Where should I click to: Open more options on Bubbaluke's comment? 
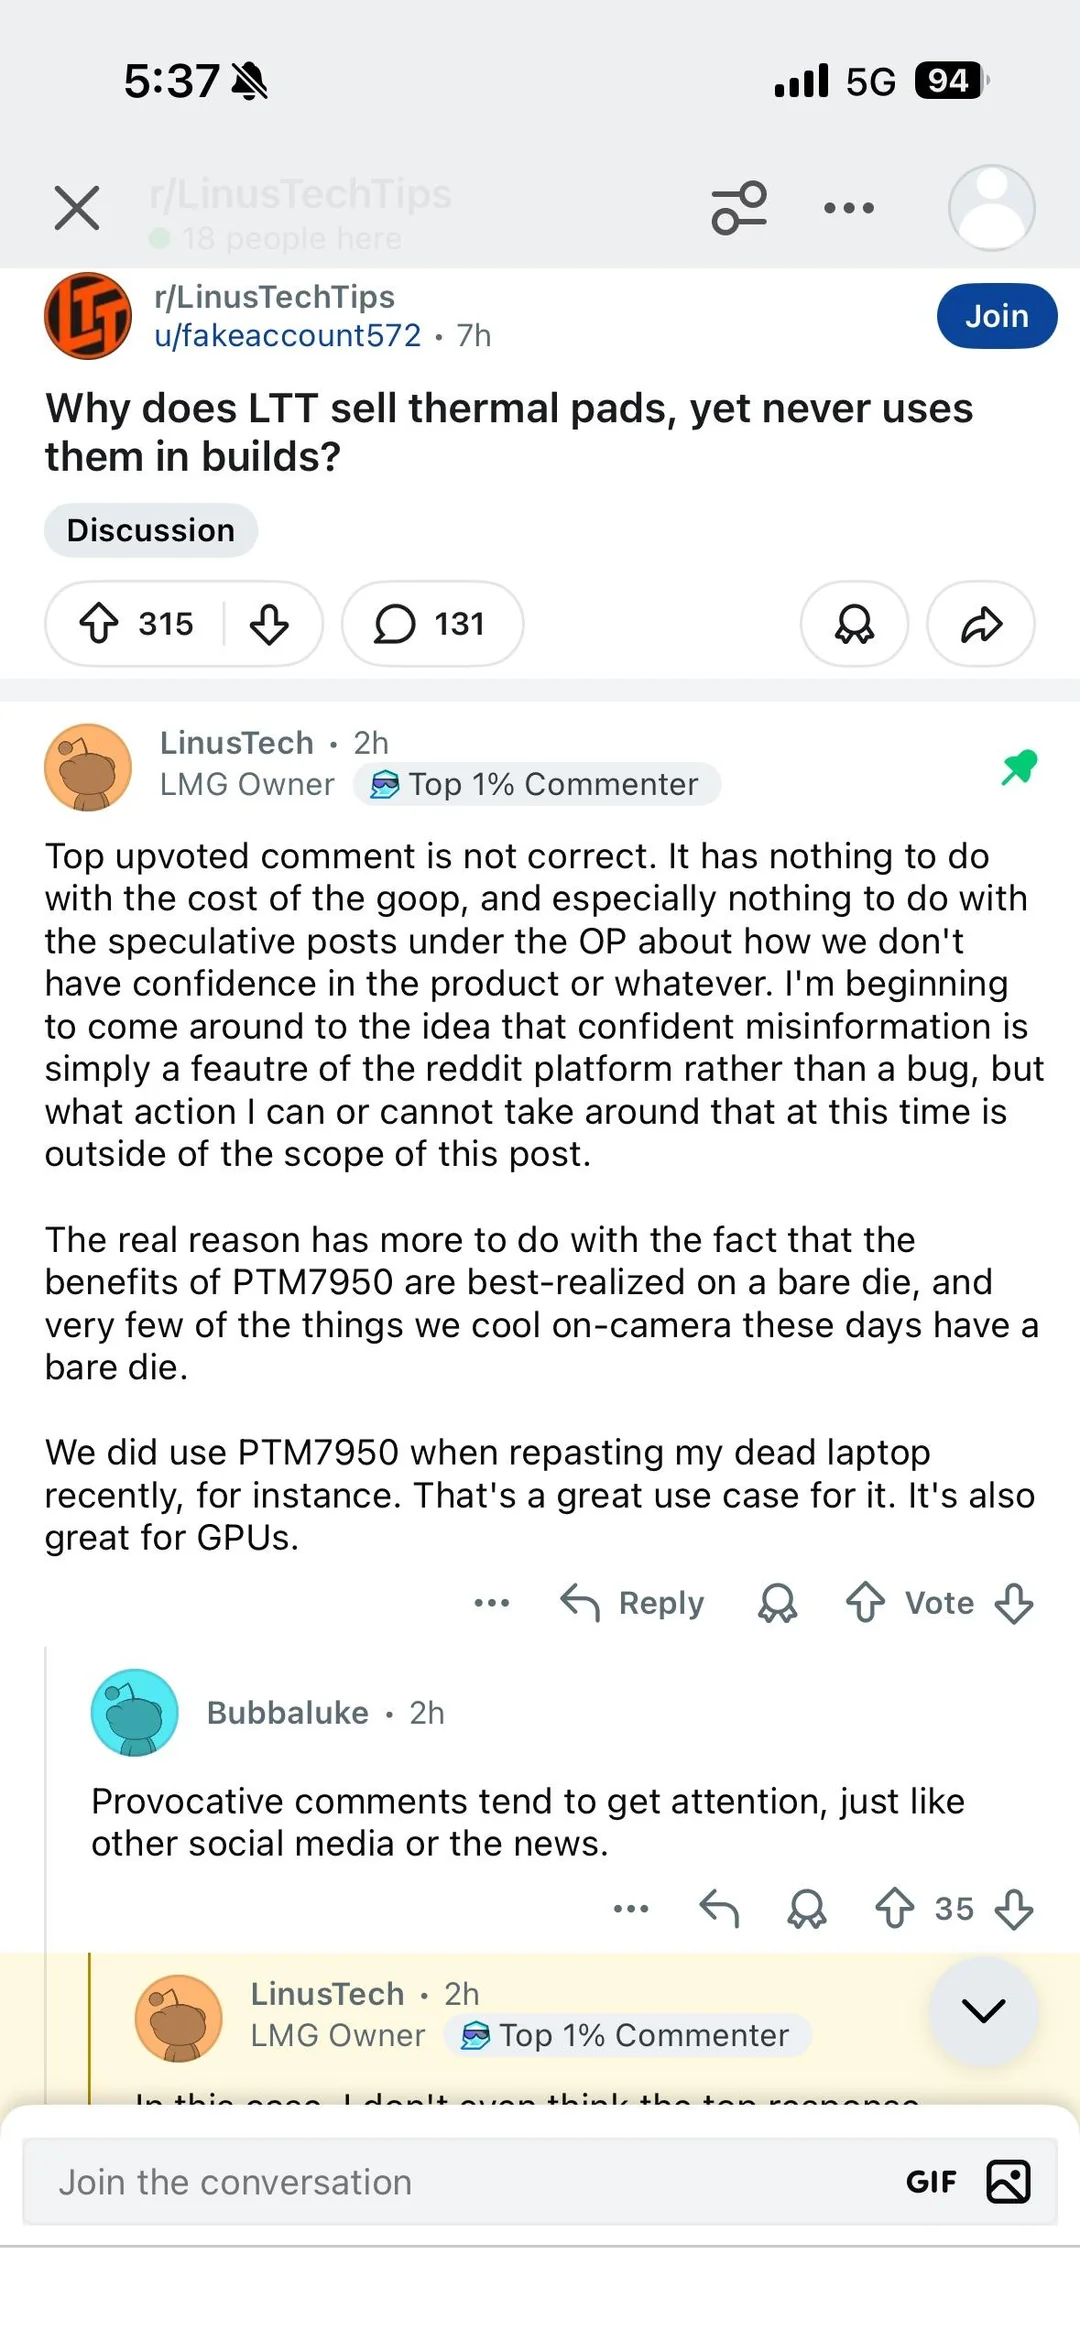tap(631, 1909)
